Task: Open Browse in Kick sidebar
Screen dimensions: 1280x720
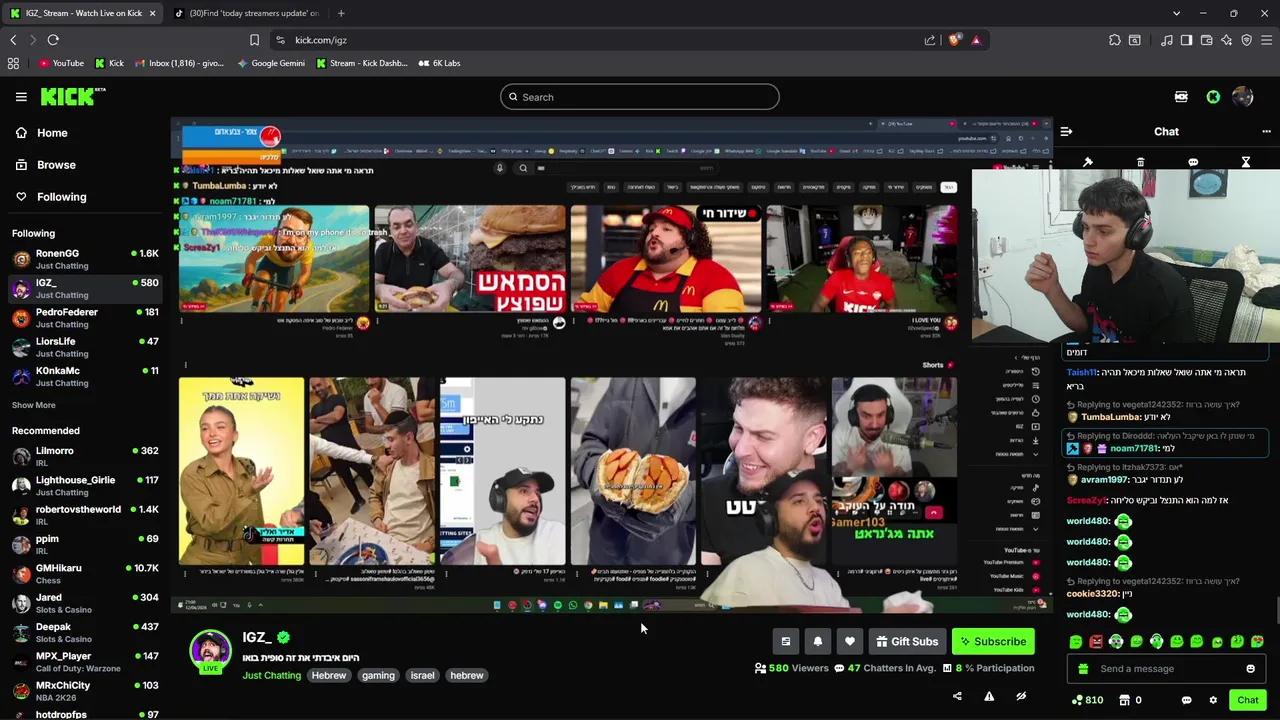Action: click(x=45, y=165)
